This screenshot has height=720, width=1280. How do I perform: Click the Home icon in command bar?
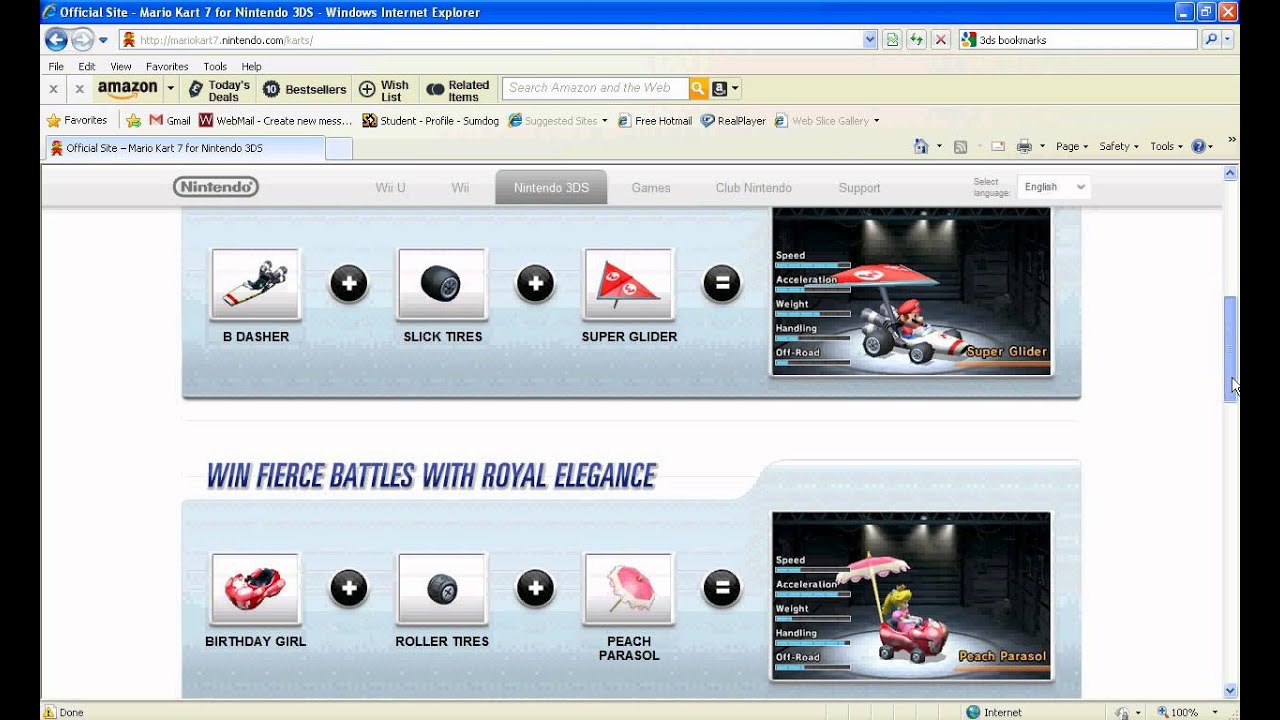coord(921,146)
